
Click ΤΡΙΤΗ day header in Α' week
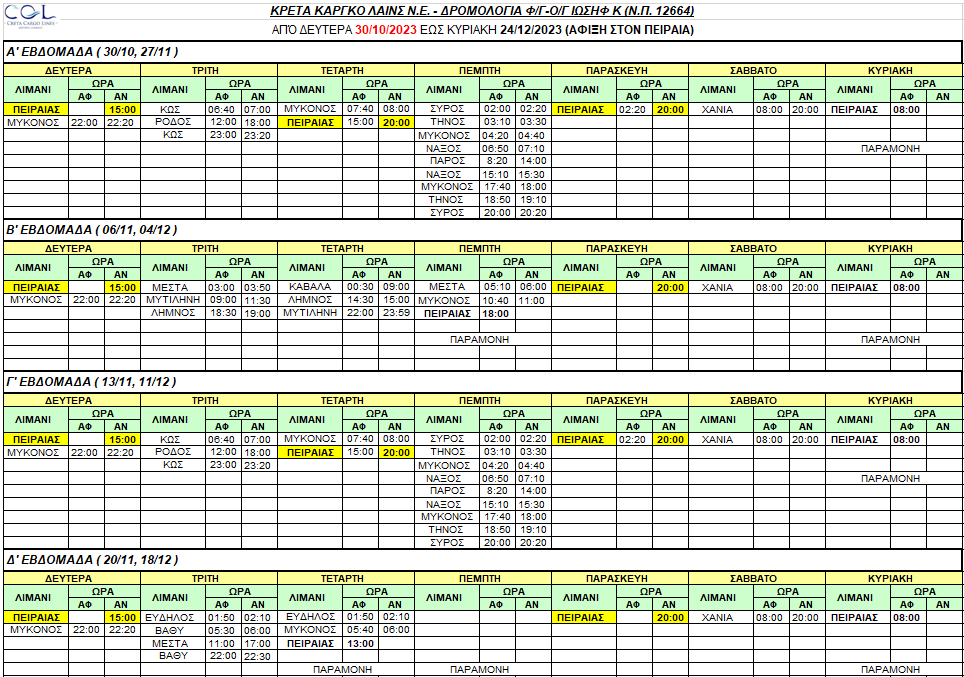coord(209,71)
